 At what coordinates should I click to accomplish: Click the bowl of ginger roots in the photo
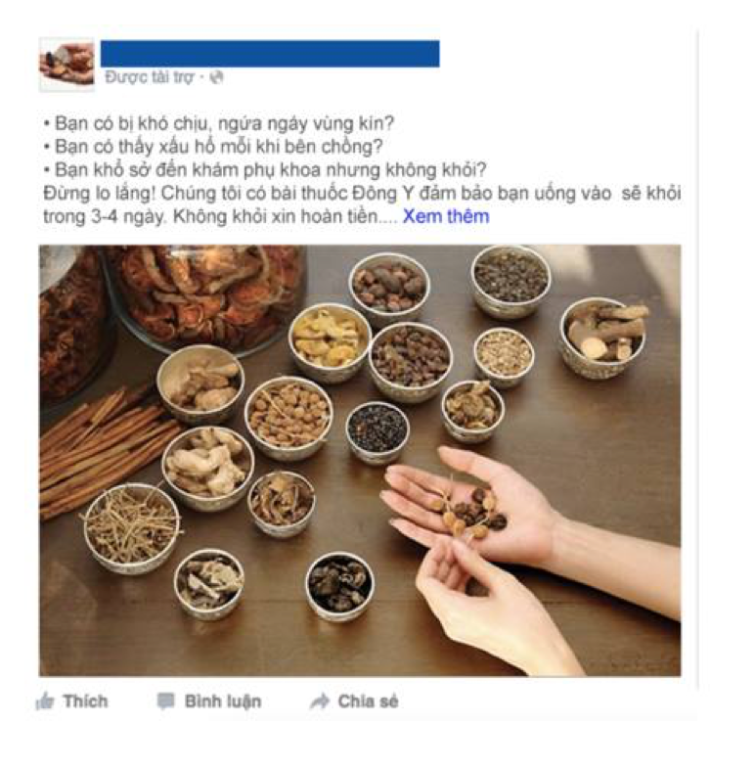coord(208,468)
